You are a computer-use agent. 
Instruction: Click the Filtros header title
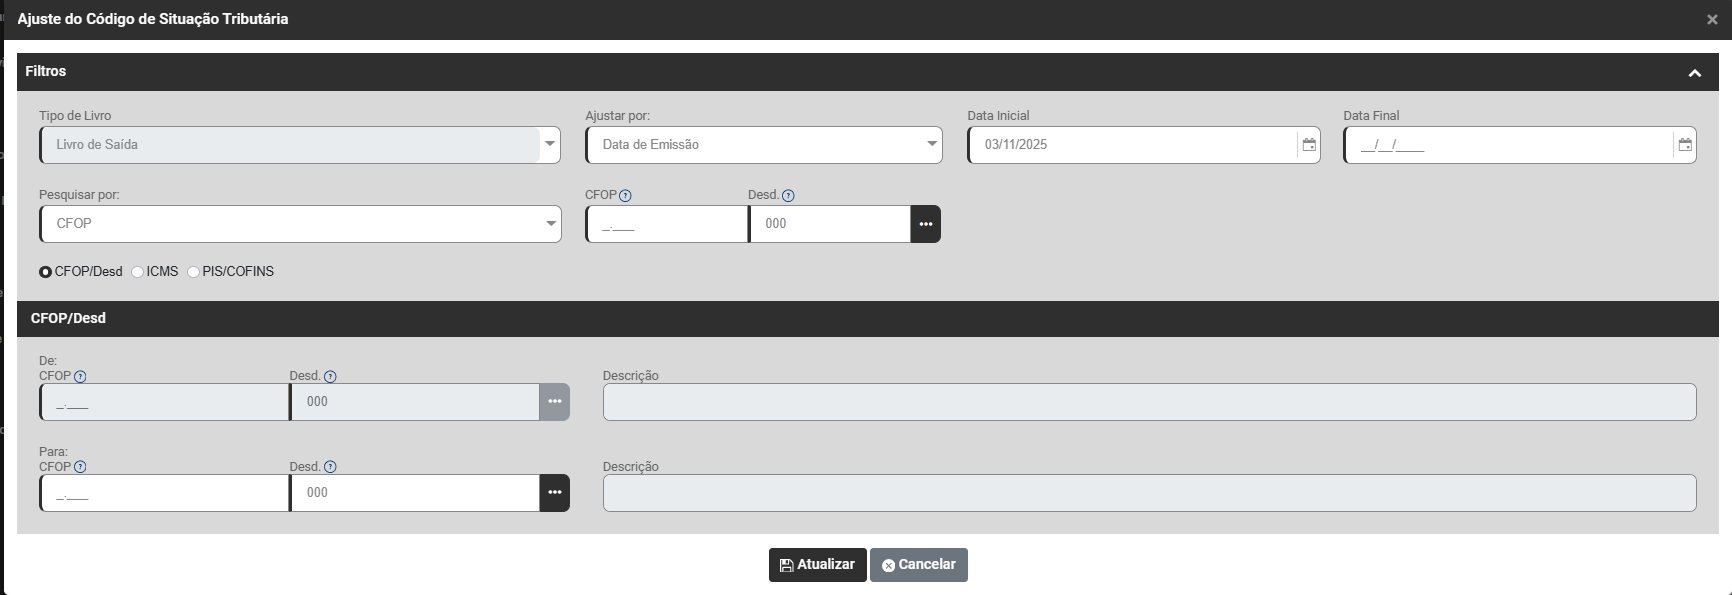coord(46,71)
